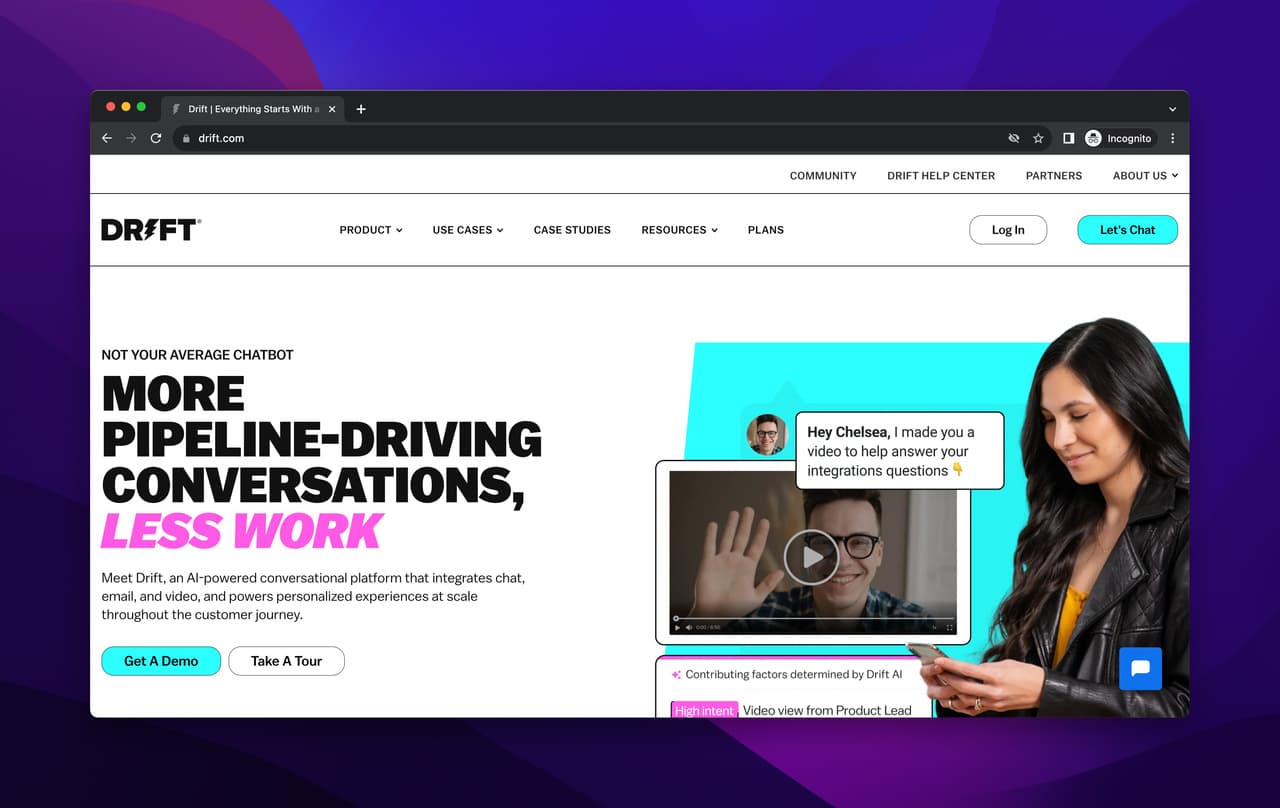Play the video with the center play button

[x=811, y=557]
